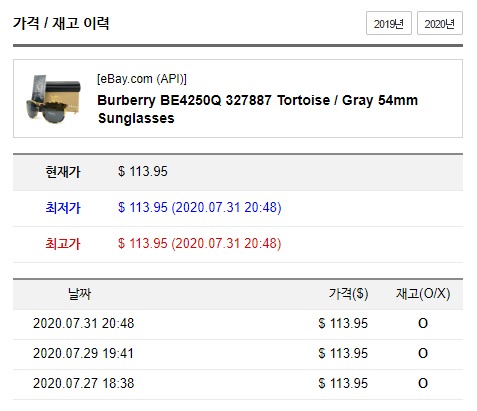Click the 날짜 column header
Viewport: 477px width, 411px height.
pyautogui.click(x=79, y=294)
